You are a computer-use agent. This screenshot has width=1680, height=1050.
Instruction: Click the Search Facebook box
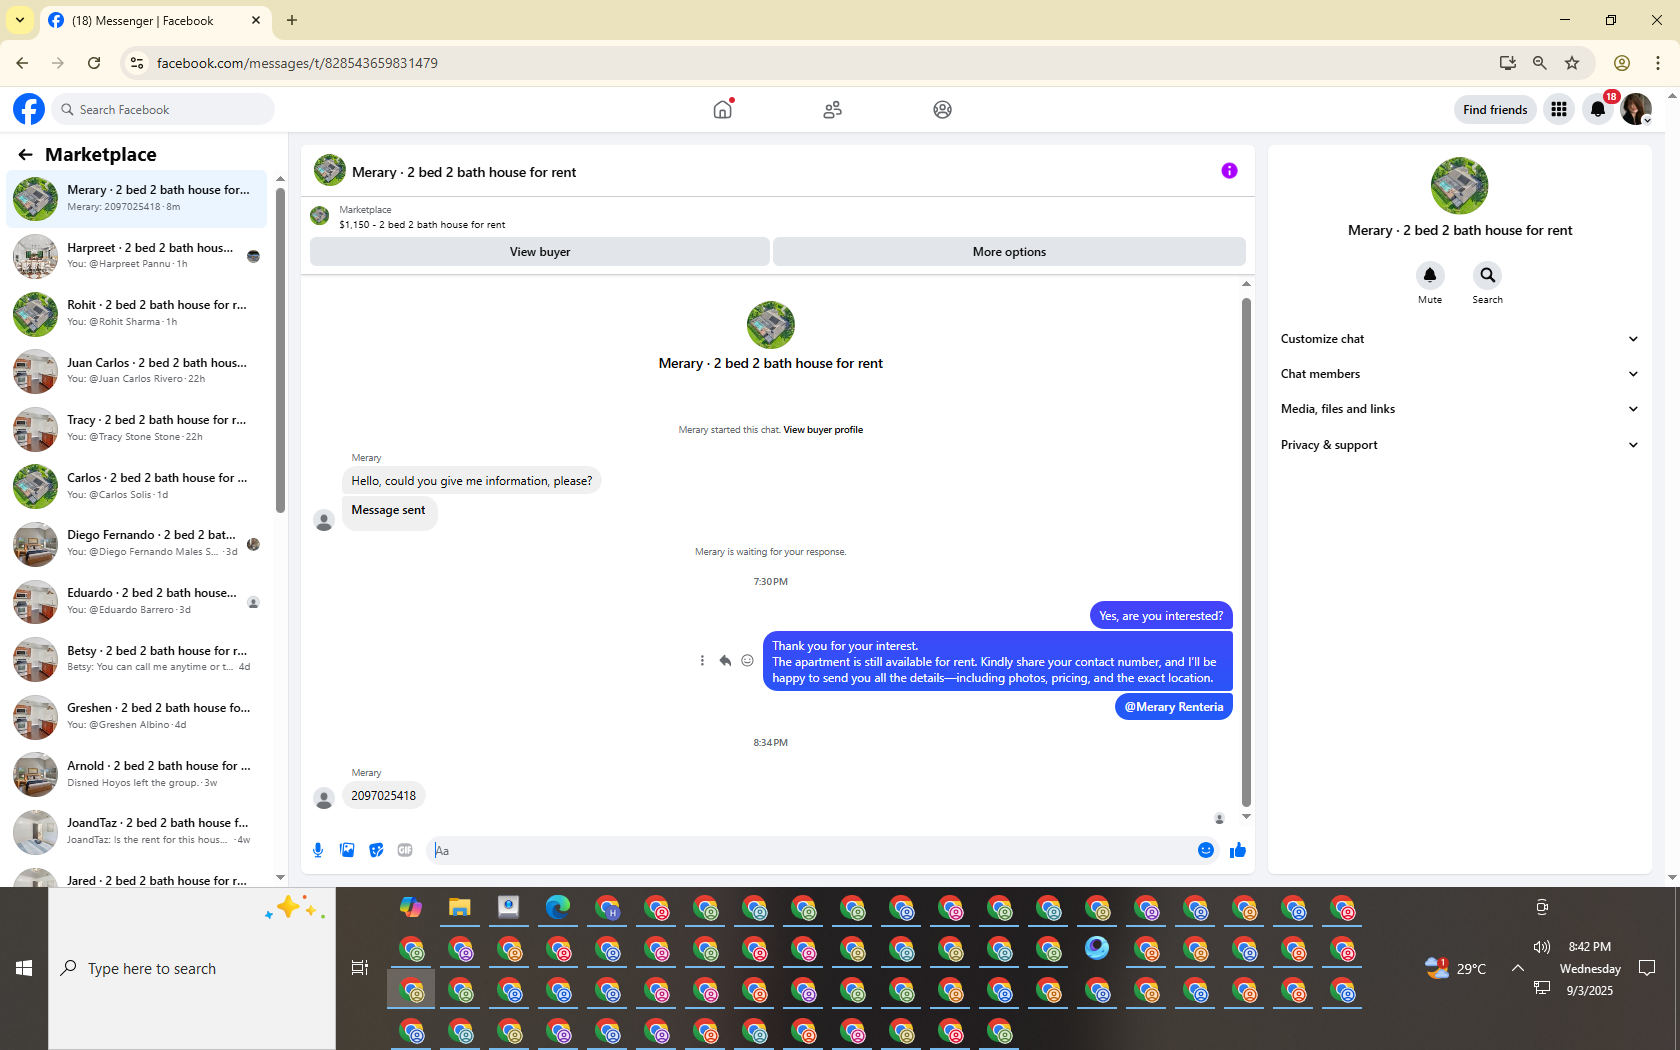162,109
